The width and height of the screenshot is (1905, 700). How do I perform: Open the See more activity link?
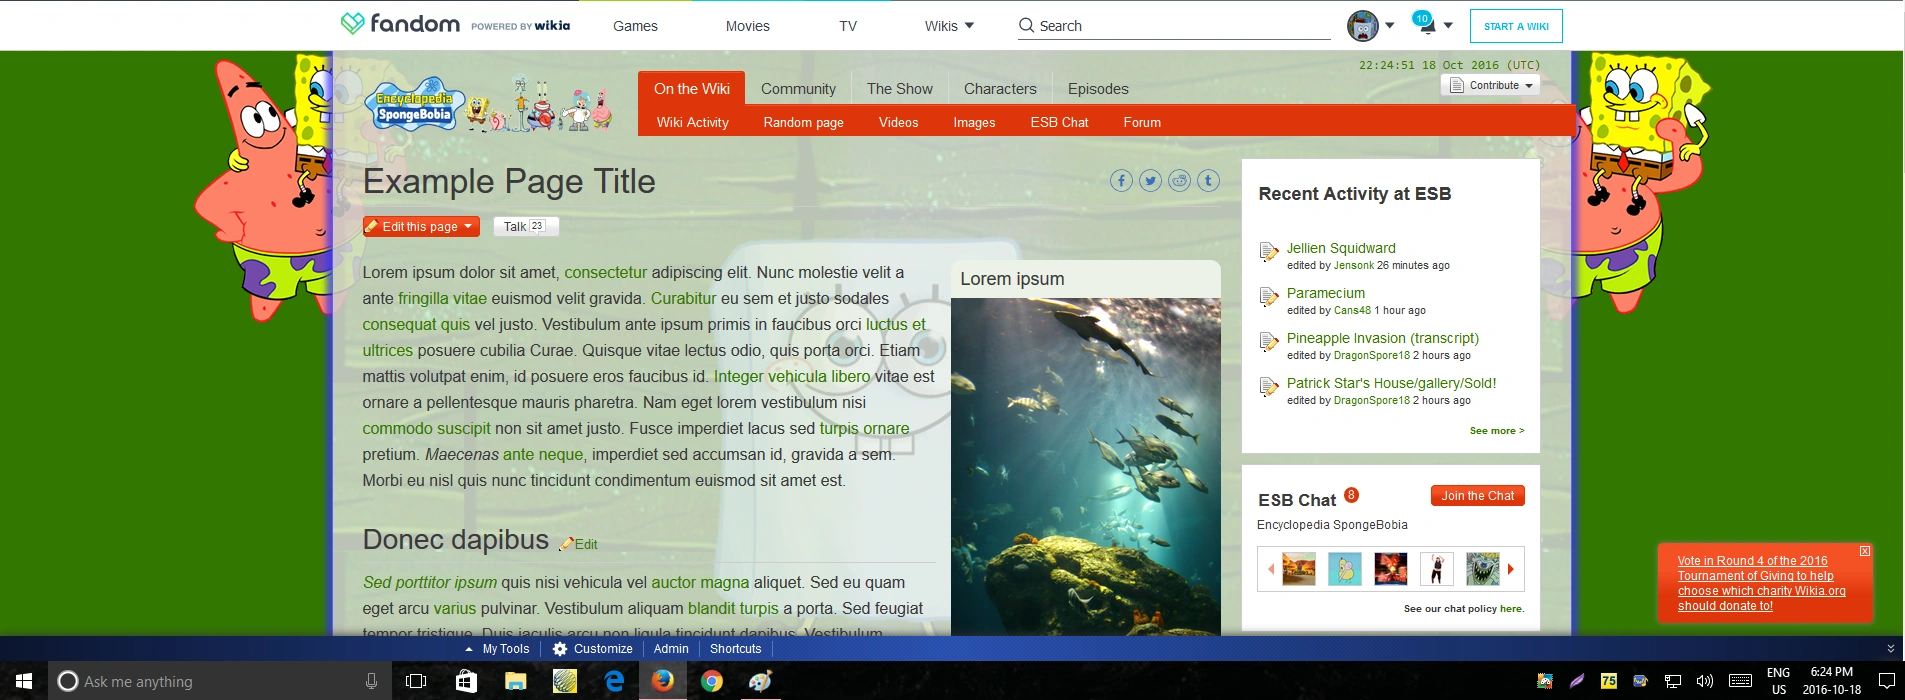point(1497,430)
